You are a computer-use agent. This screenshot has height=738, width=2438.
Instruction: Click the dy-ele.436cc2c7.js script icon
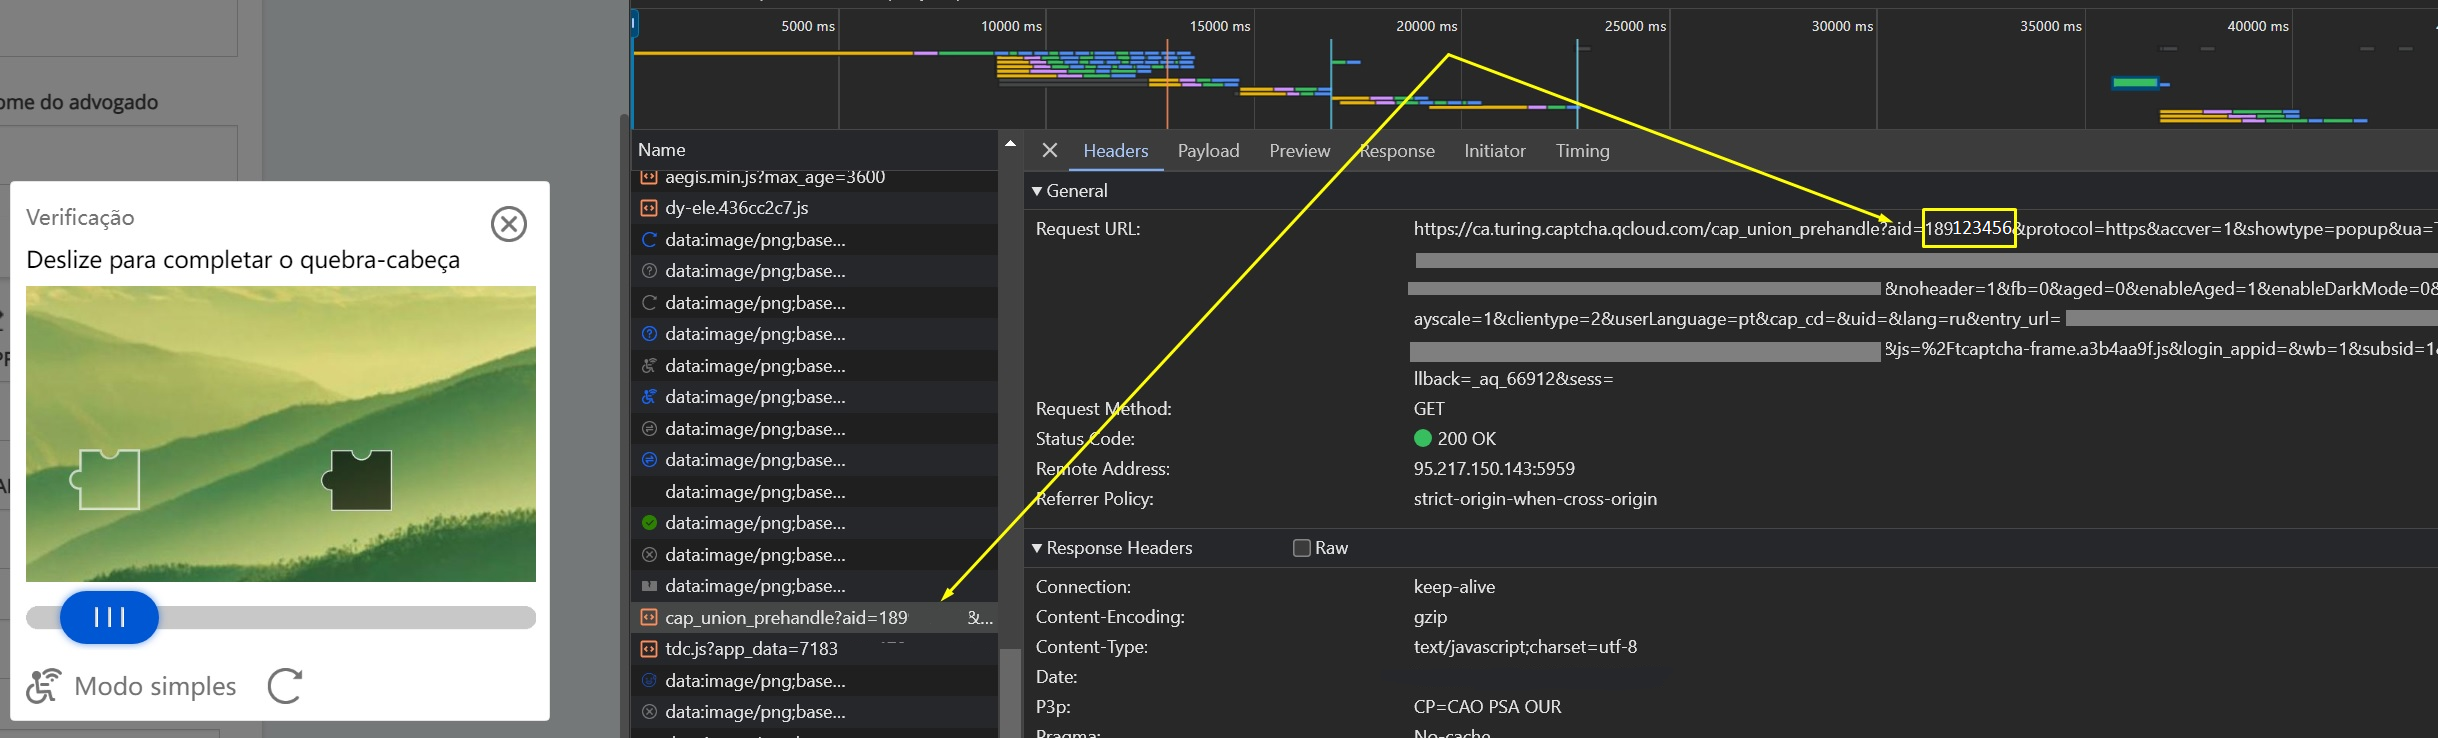pos(649,208)
